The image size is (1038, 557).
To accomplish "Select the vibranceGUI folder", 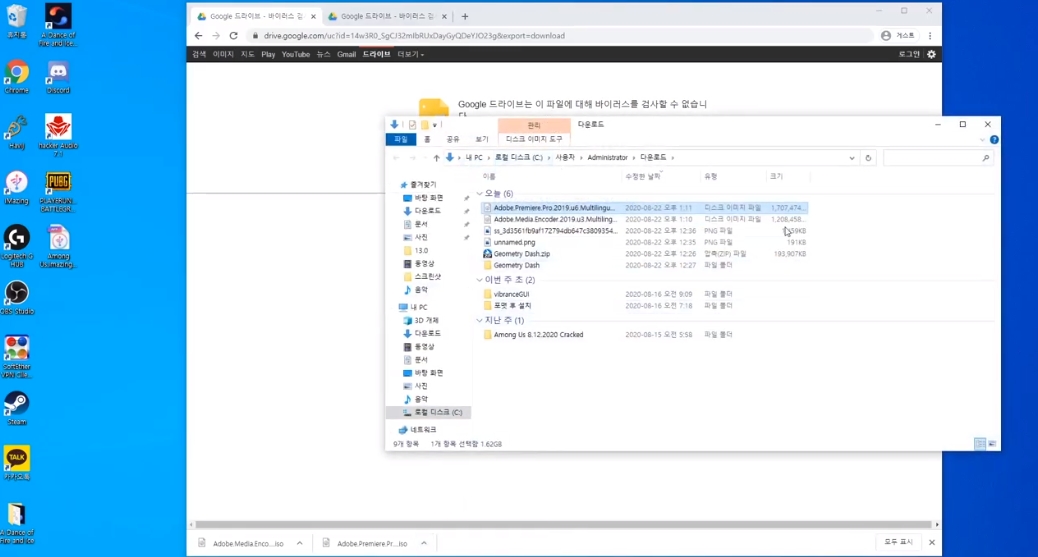I will pos(506,294).
